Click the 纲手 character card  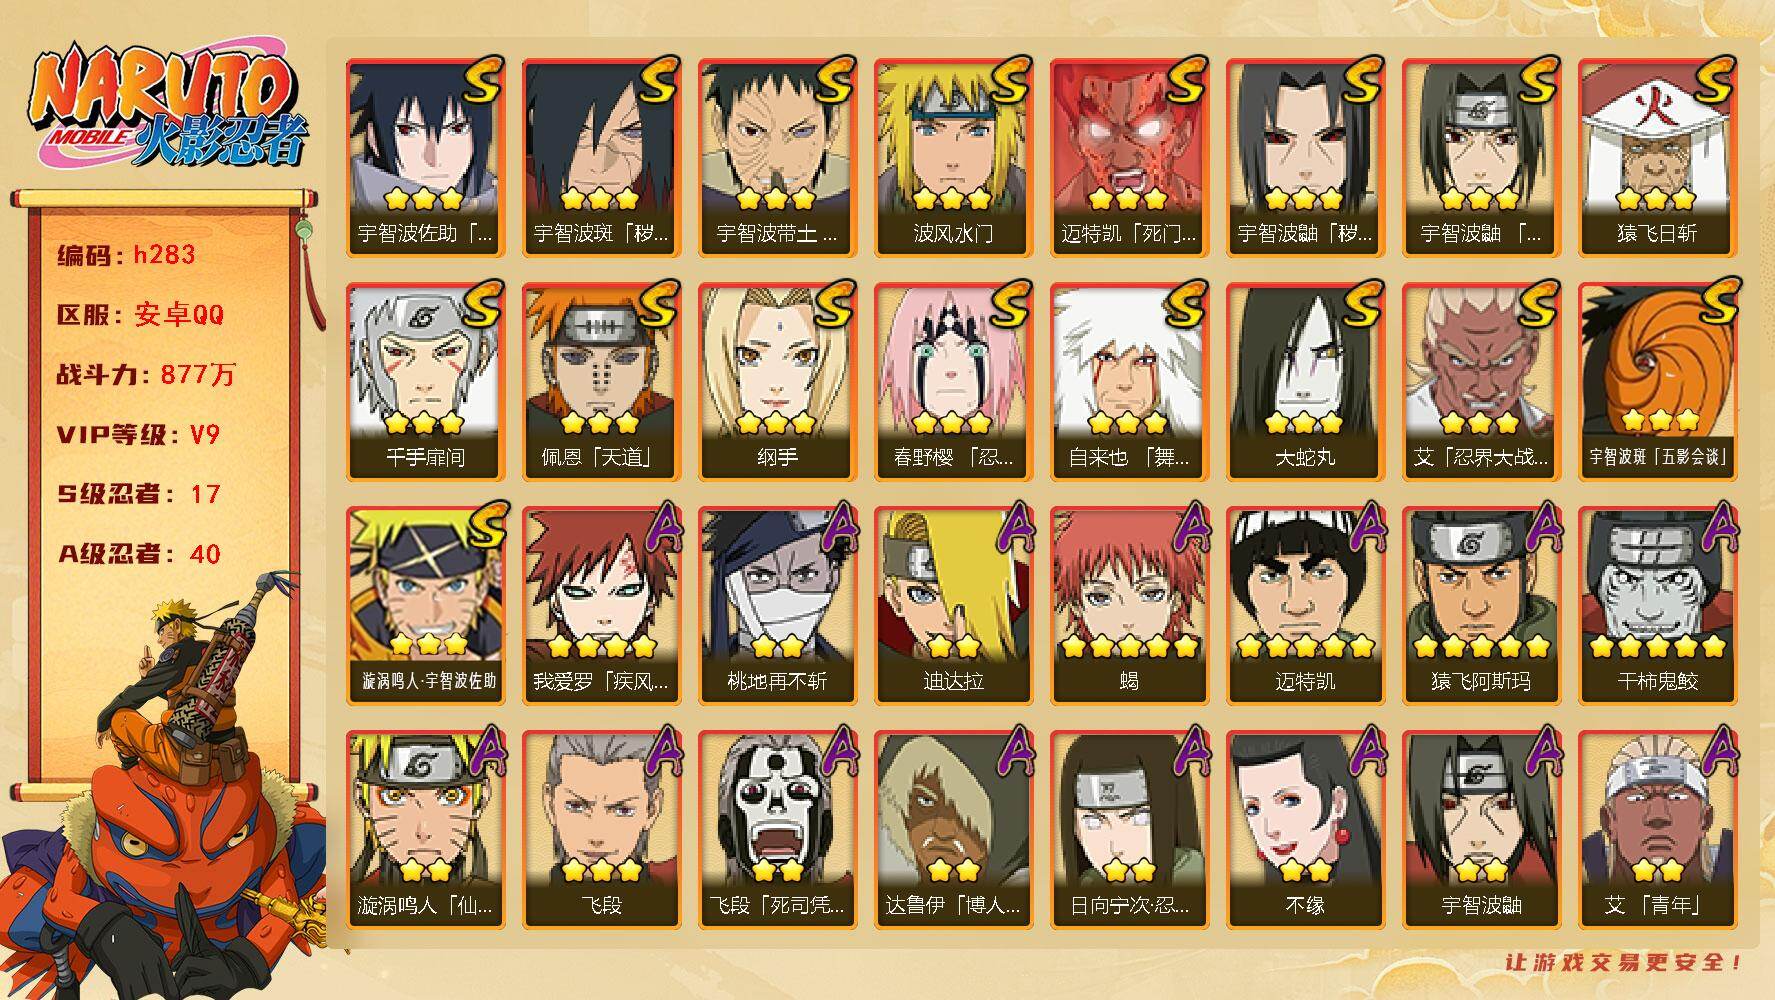(777, 382)
